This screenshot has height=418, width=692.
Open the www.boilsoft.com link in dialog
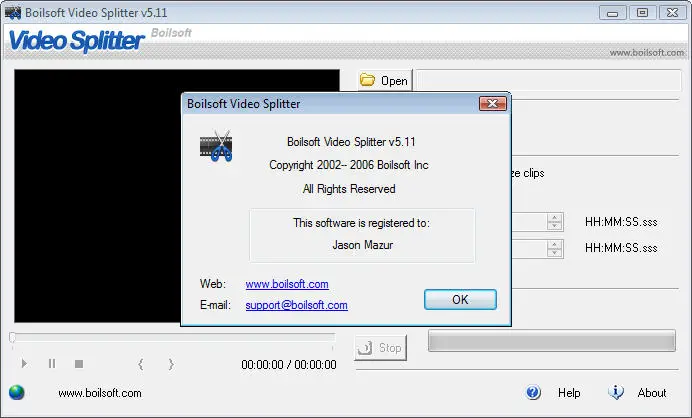tap(287, 284)
